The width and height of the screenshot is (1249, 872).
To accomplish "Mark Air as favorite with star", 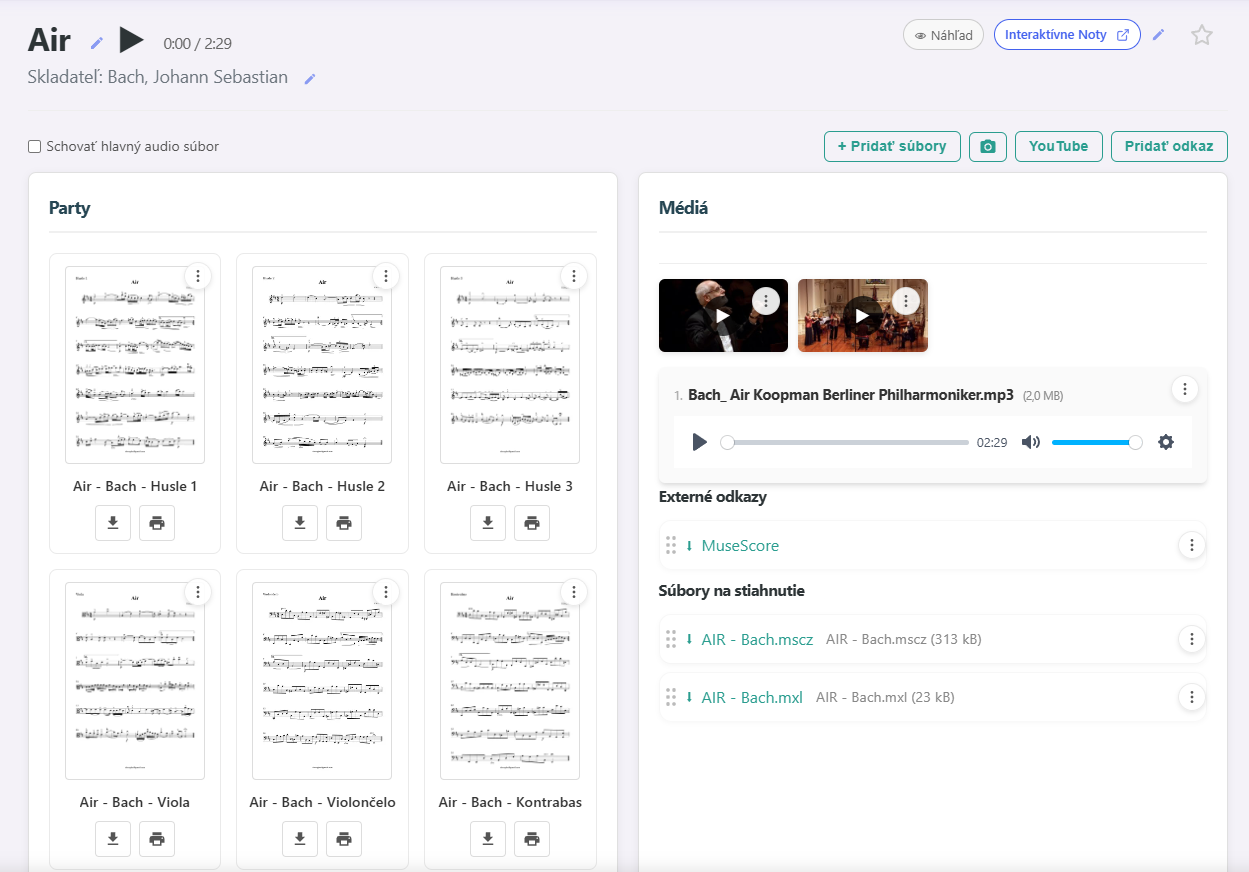I will click(1202, 35).
